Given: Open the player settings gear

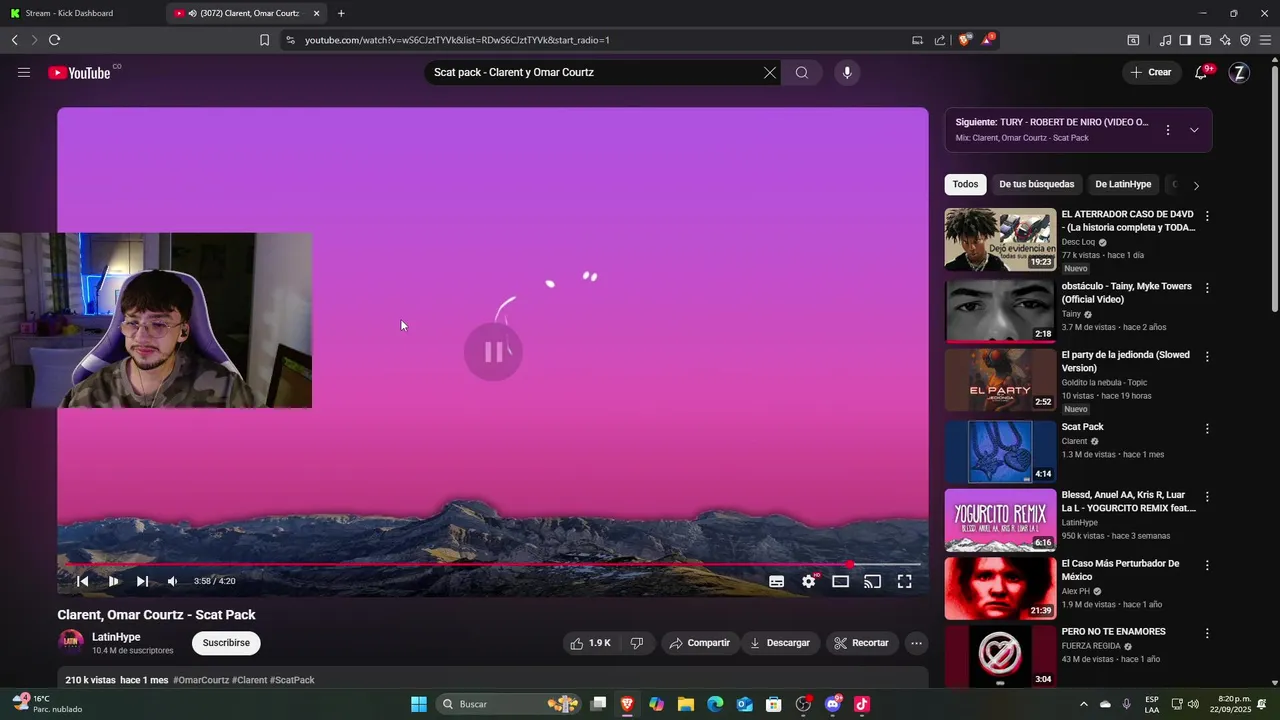Looking at the screenshot, I should [x=809, y=581].
